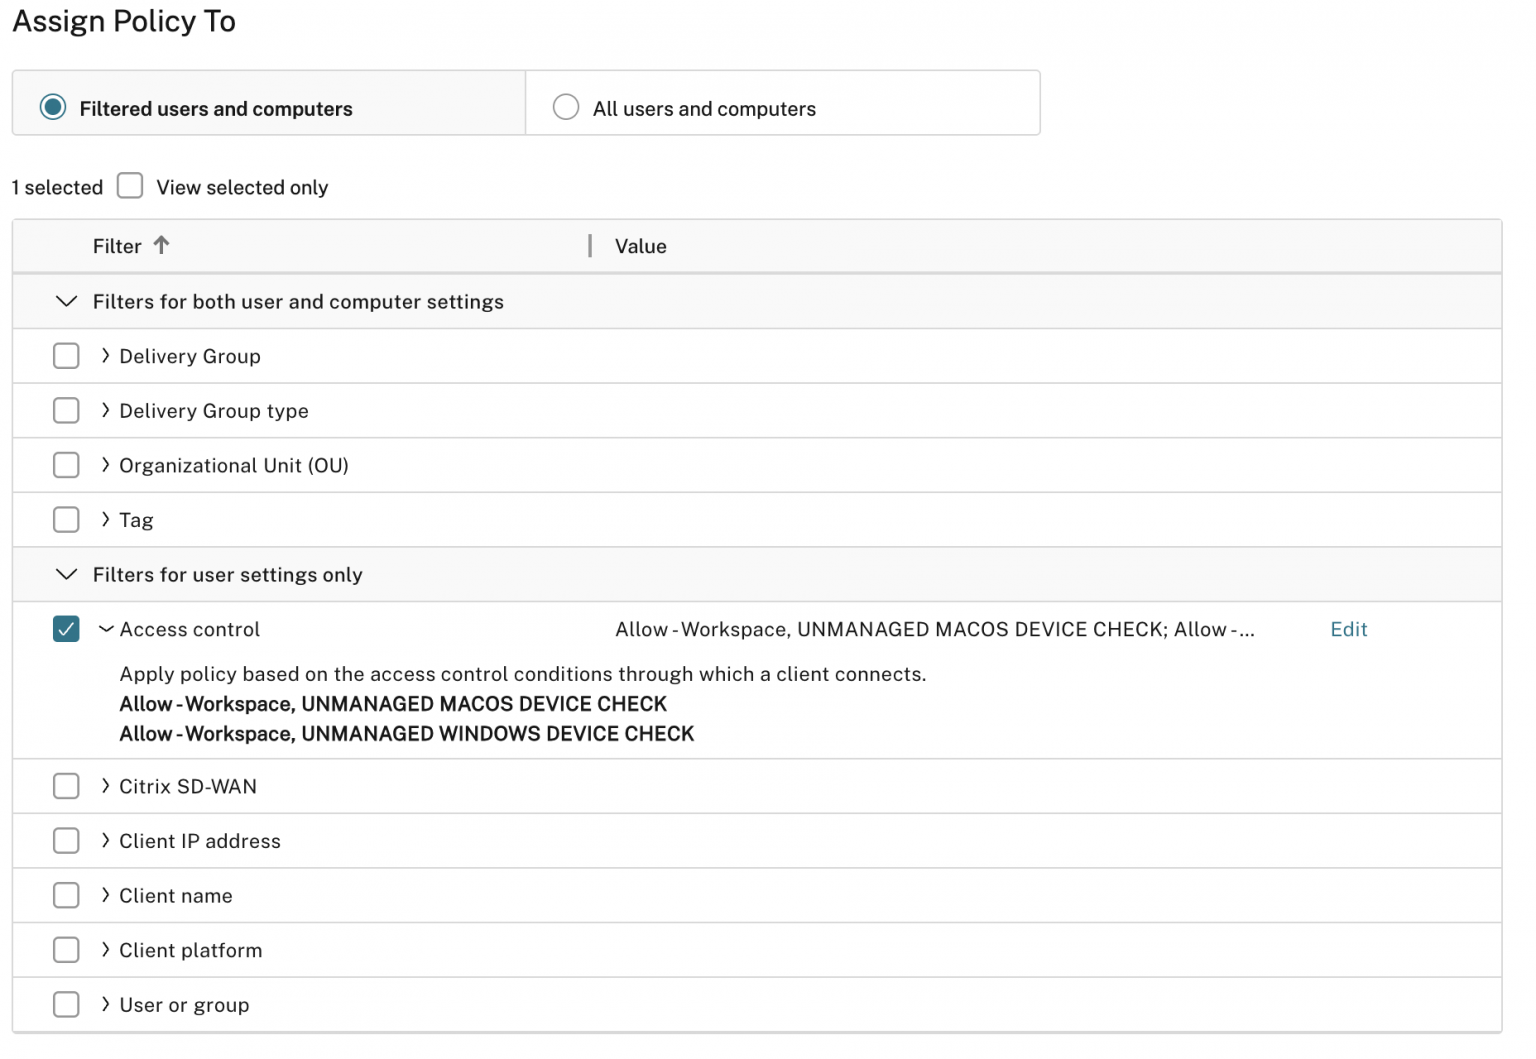Select the Filtered users and computers option
This screenshot has width=1536, height=1059.
(53, 106)
